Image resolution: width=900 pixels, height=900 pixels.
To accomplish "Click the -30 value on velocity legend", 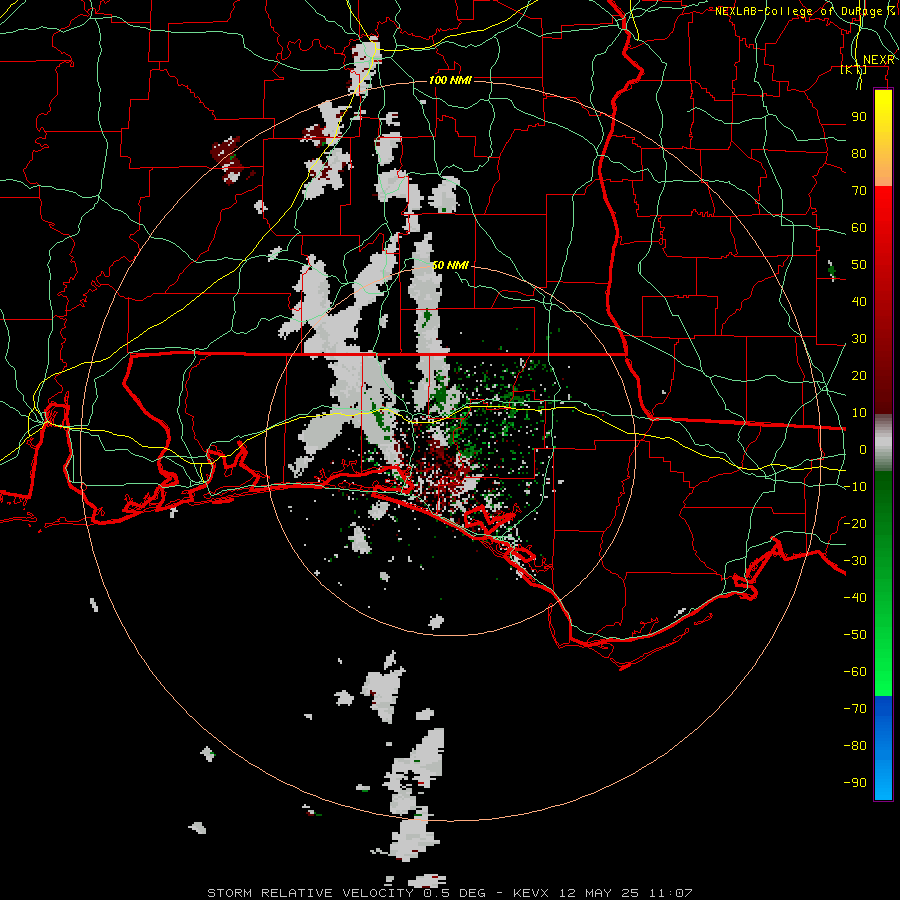I will pos(855,560).
